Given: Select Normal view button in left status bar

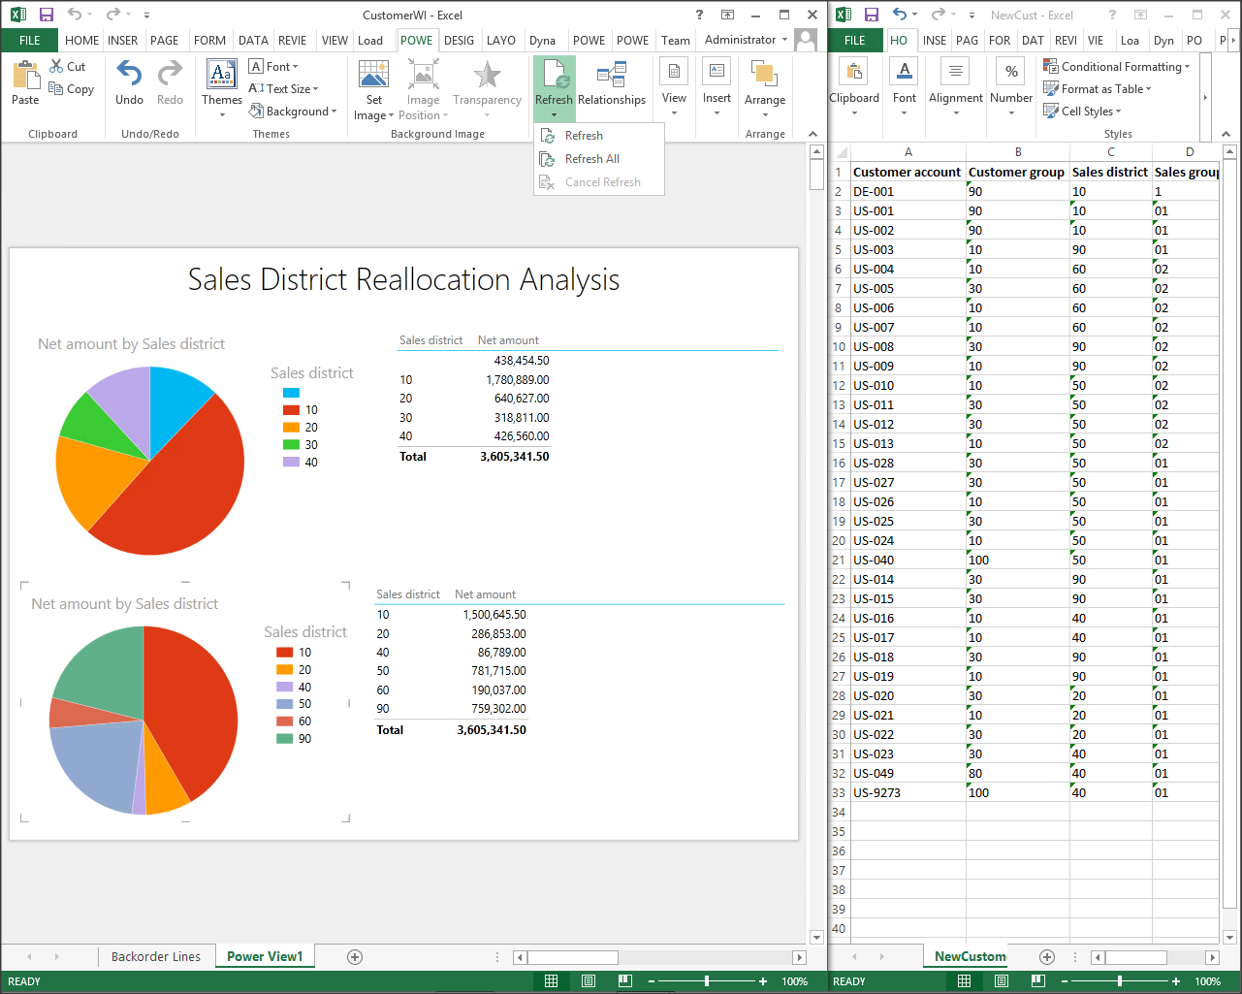Looking at the screenshot, I should 551,981.
